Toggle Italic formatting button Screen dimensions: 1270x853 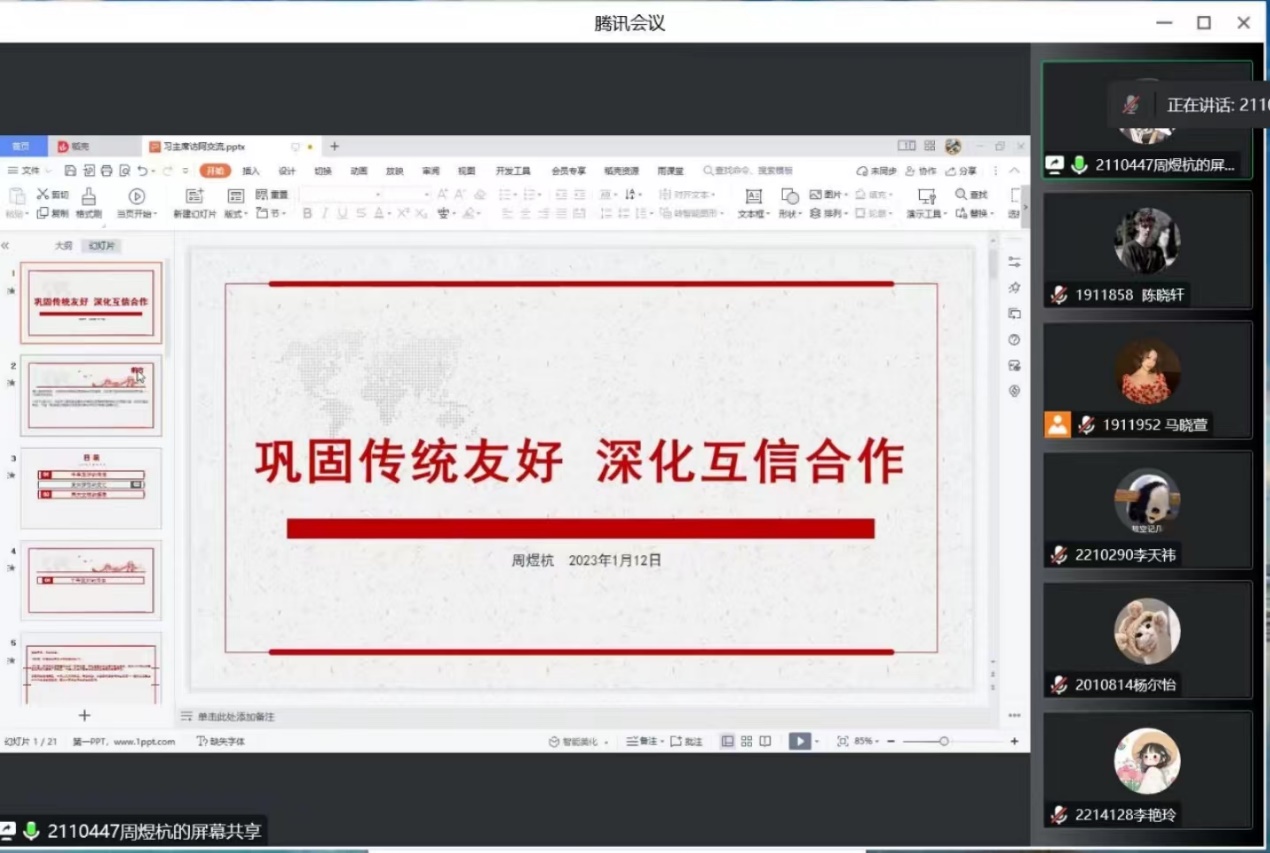point(325,214)
